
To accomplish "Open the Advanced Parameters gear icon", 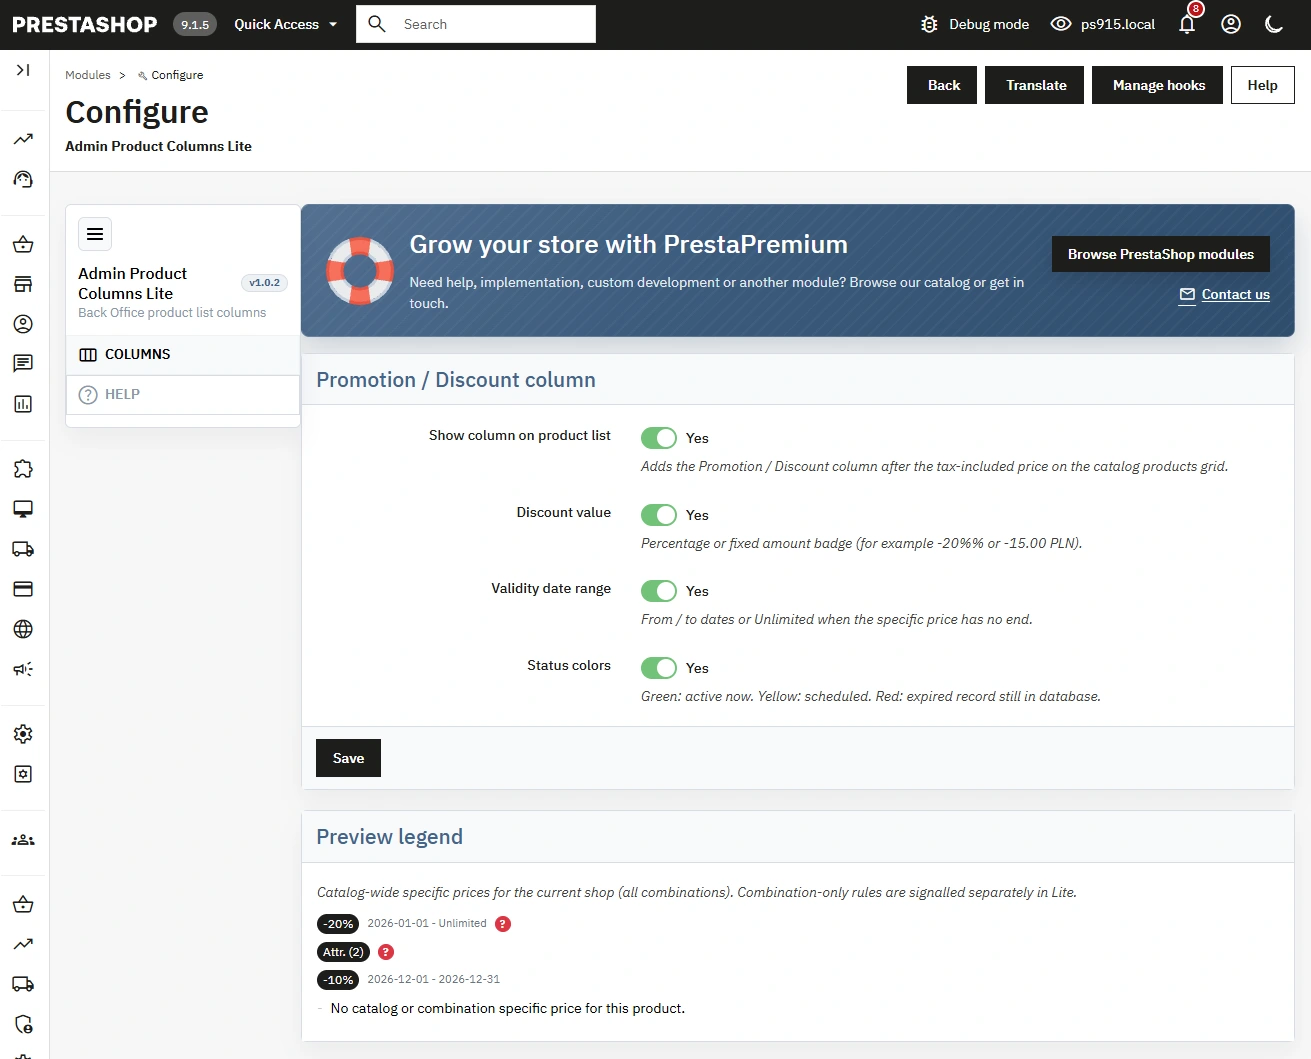I will 23,774.
